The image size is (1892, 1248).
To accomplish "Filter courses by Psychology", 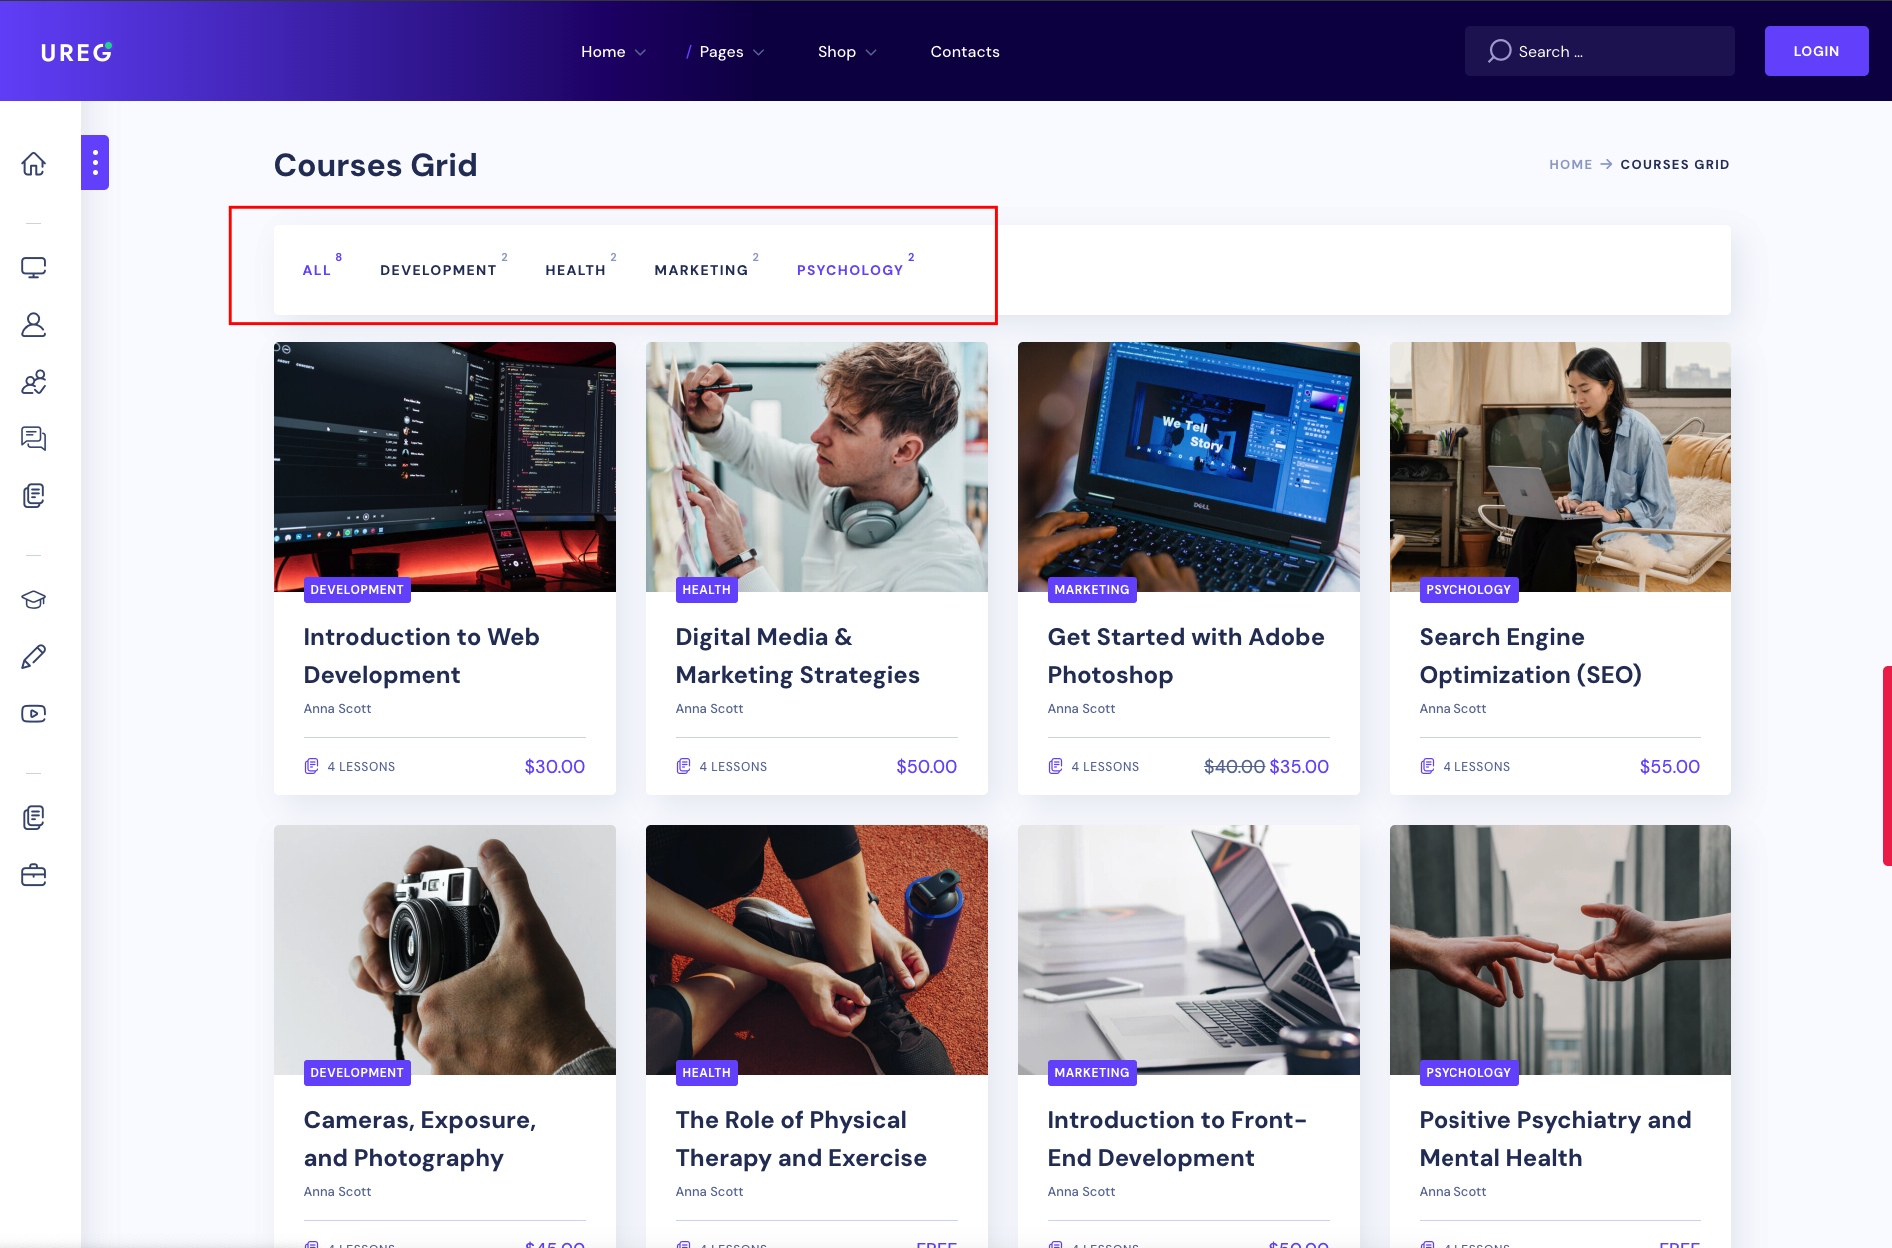I will (850, 270).
